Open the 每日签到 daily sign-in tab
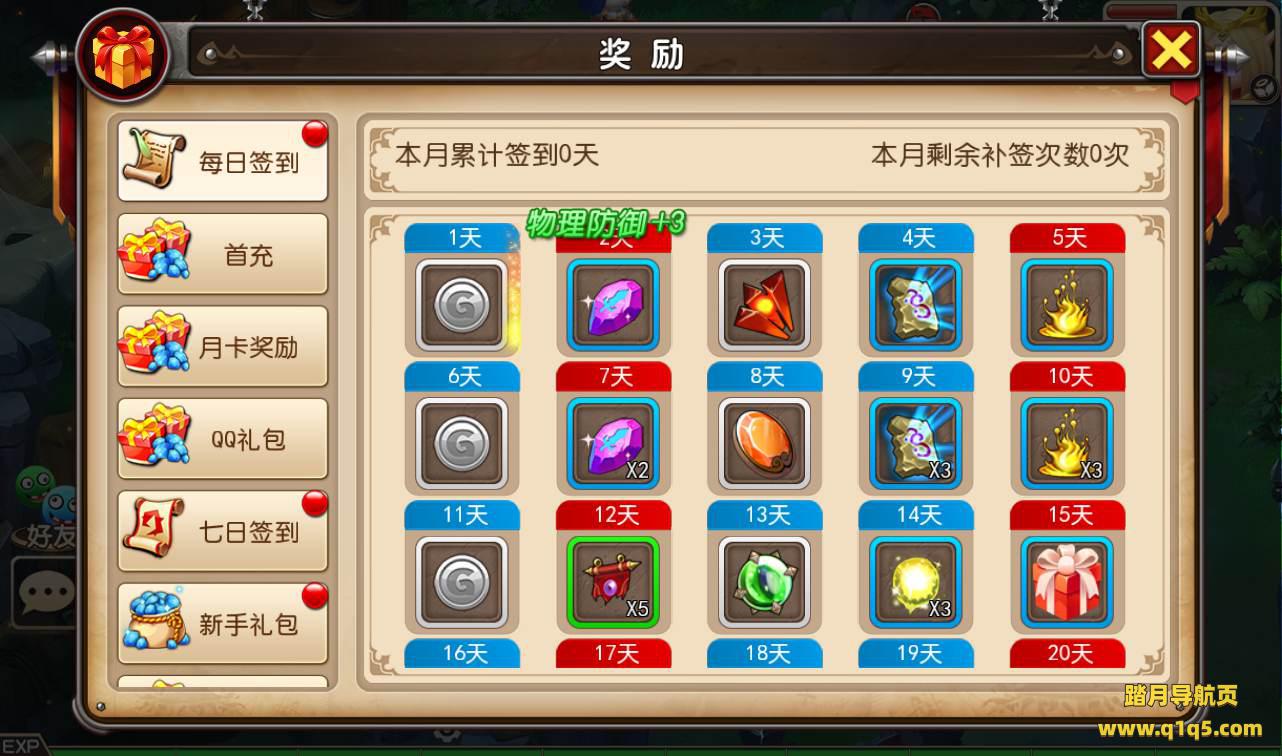 [x=223, y=161]
